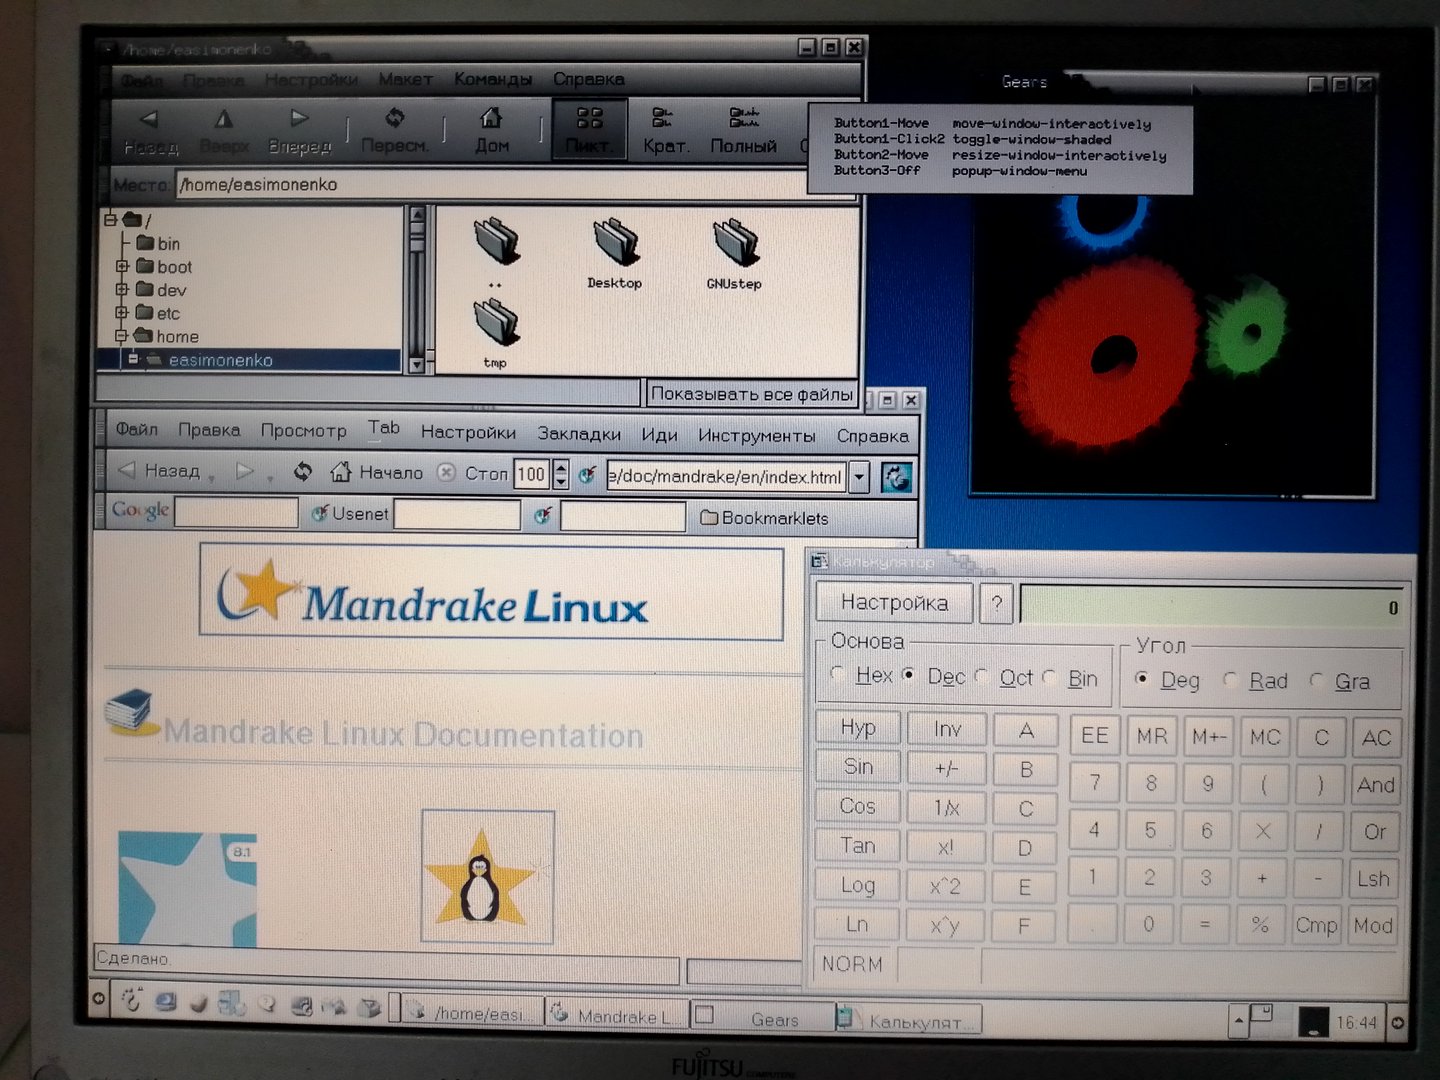
Task: Click the Вверх up arrow in file manager
Action: [x=224, y=119]
